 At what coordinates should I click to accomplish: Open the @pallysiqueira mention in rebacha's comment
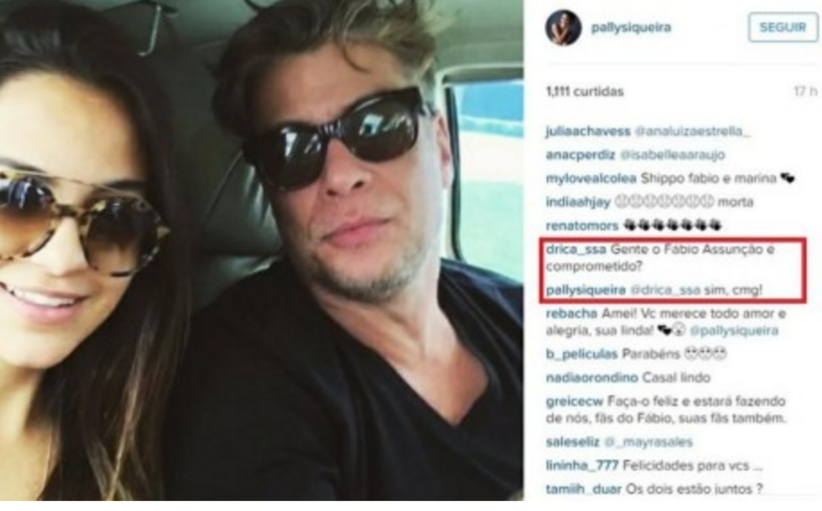[x=734, y=331]
